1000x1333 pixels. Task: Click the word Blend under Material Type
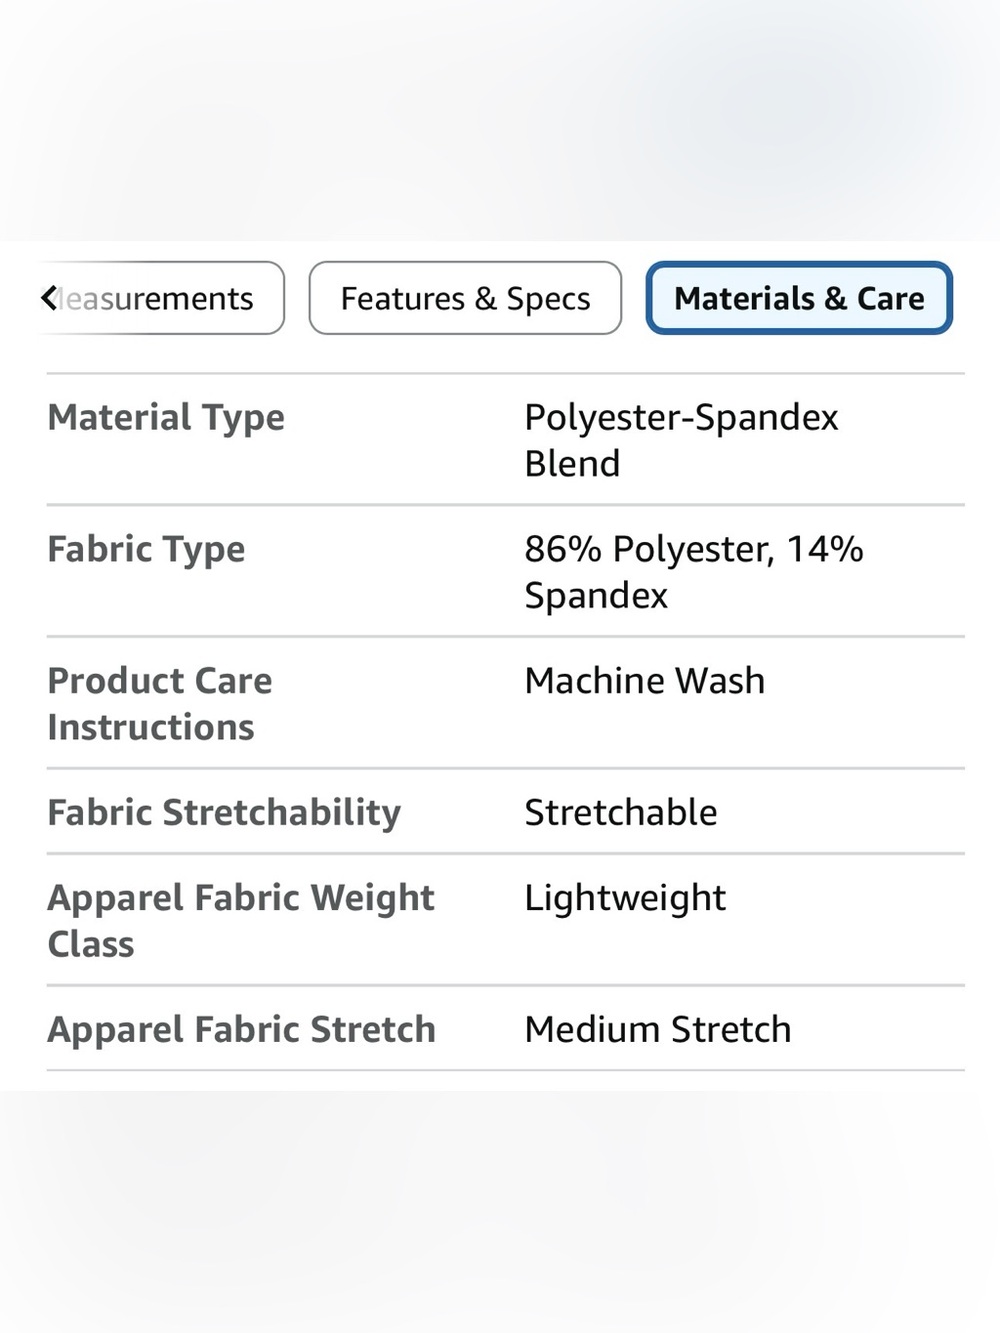572,464
